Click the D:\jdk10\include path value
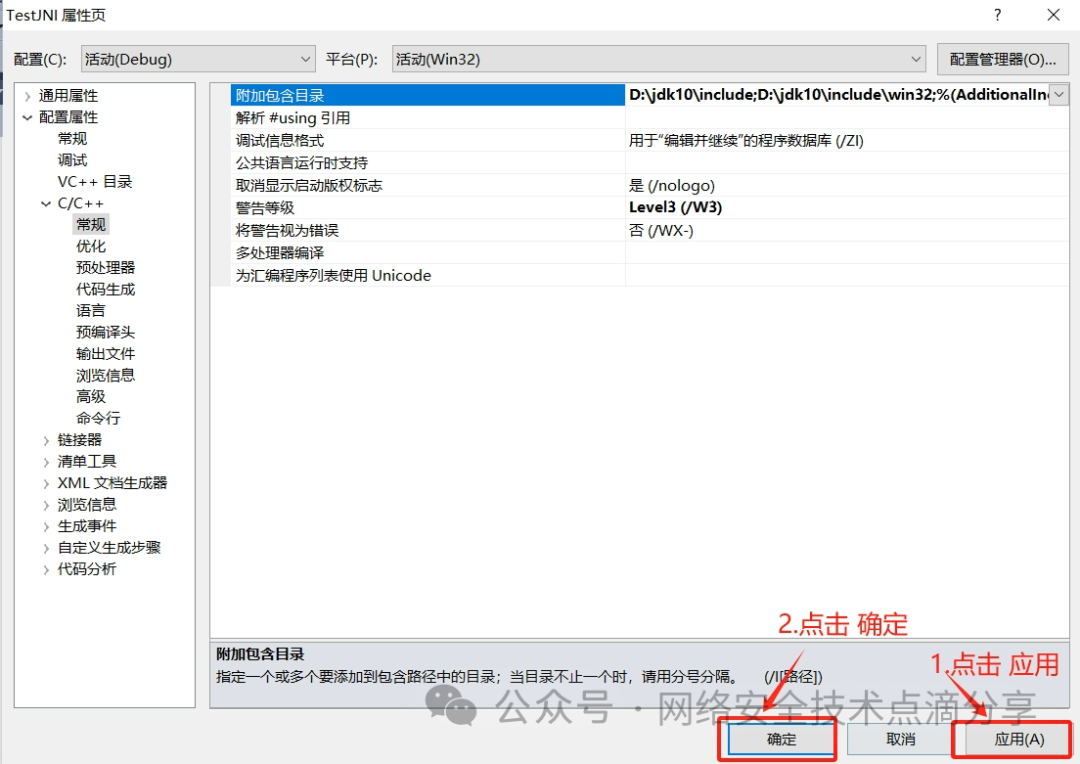The width and height of the screenshot is (1080, 764). (x=838, y=95)
